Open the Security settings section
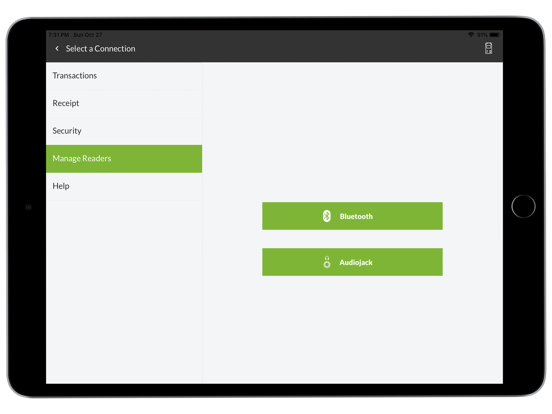 [124, 131]
